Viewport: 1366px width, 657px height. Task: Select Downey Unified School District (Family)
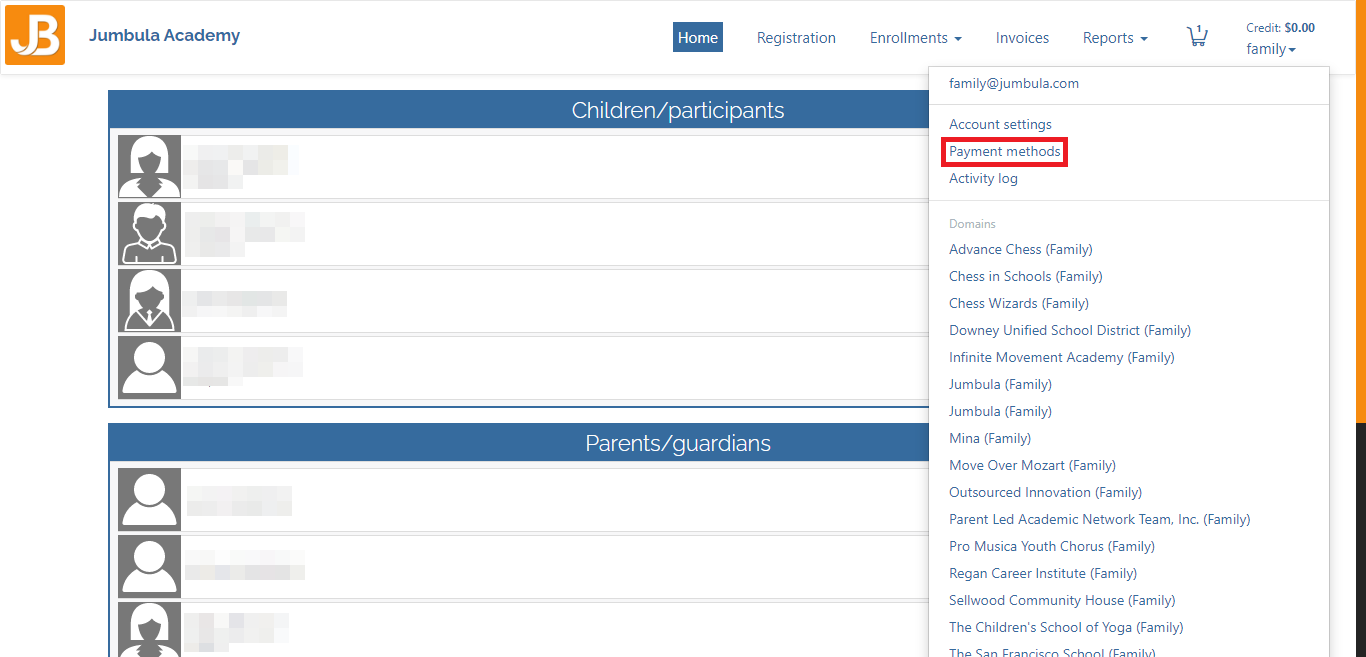point(1070,331)
